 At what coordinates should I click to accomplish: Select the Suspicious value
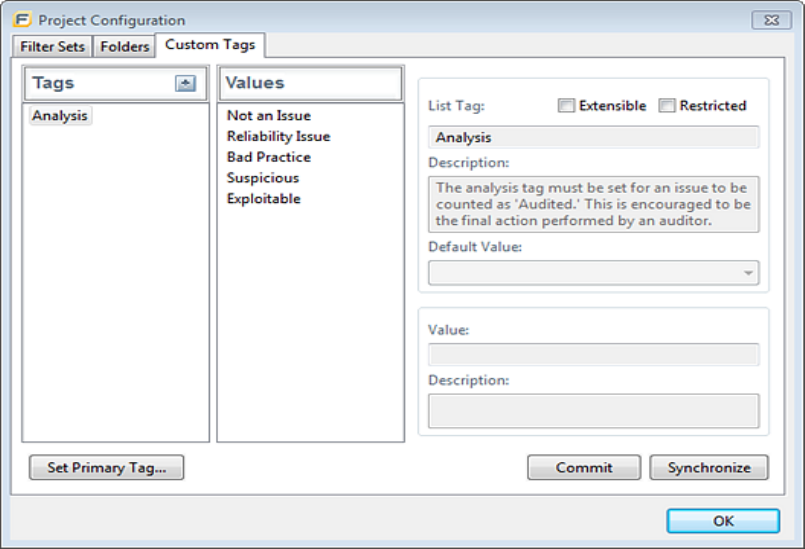(263, 178)
